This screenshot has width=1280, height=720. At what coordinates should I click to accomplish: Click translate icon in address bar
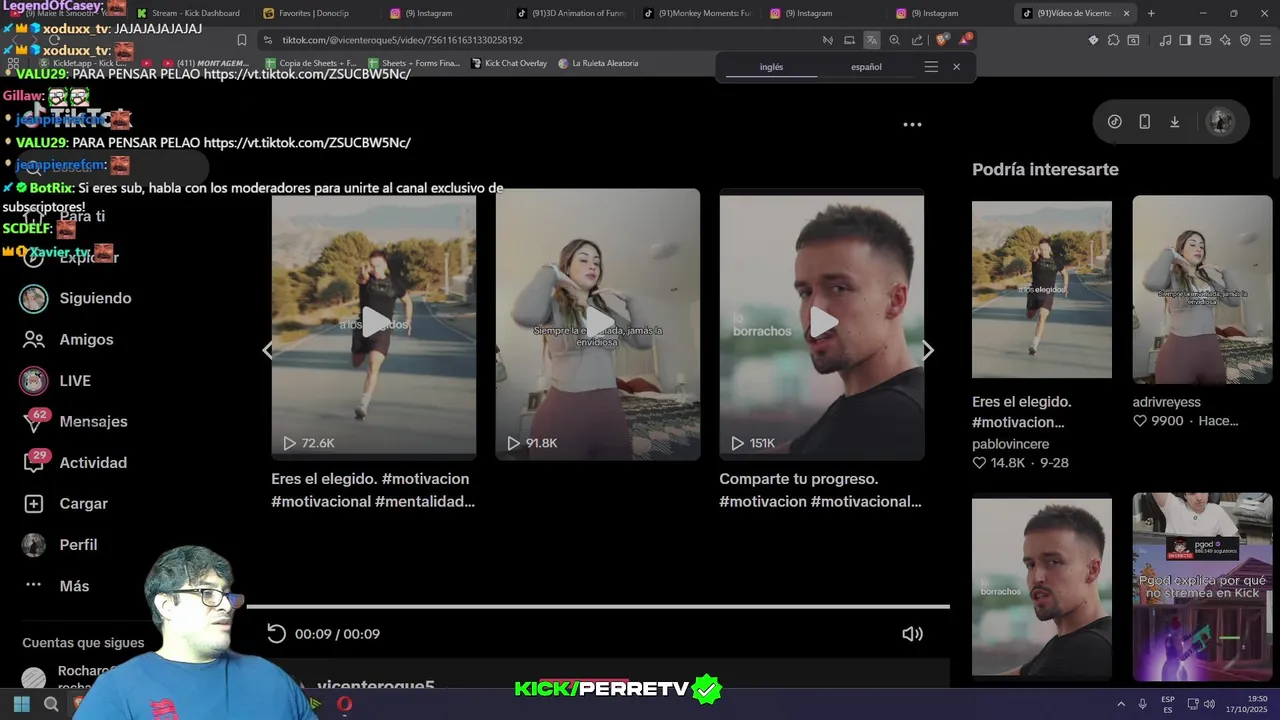872,40
